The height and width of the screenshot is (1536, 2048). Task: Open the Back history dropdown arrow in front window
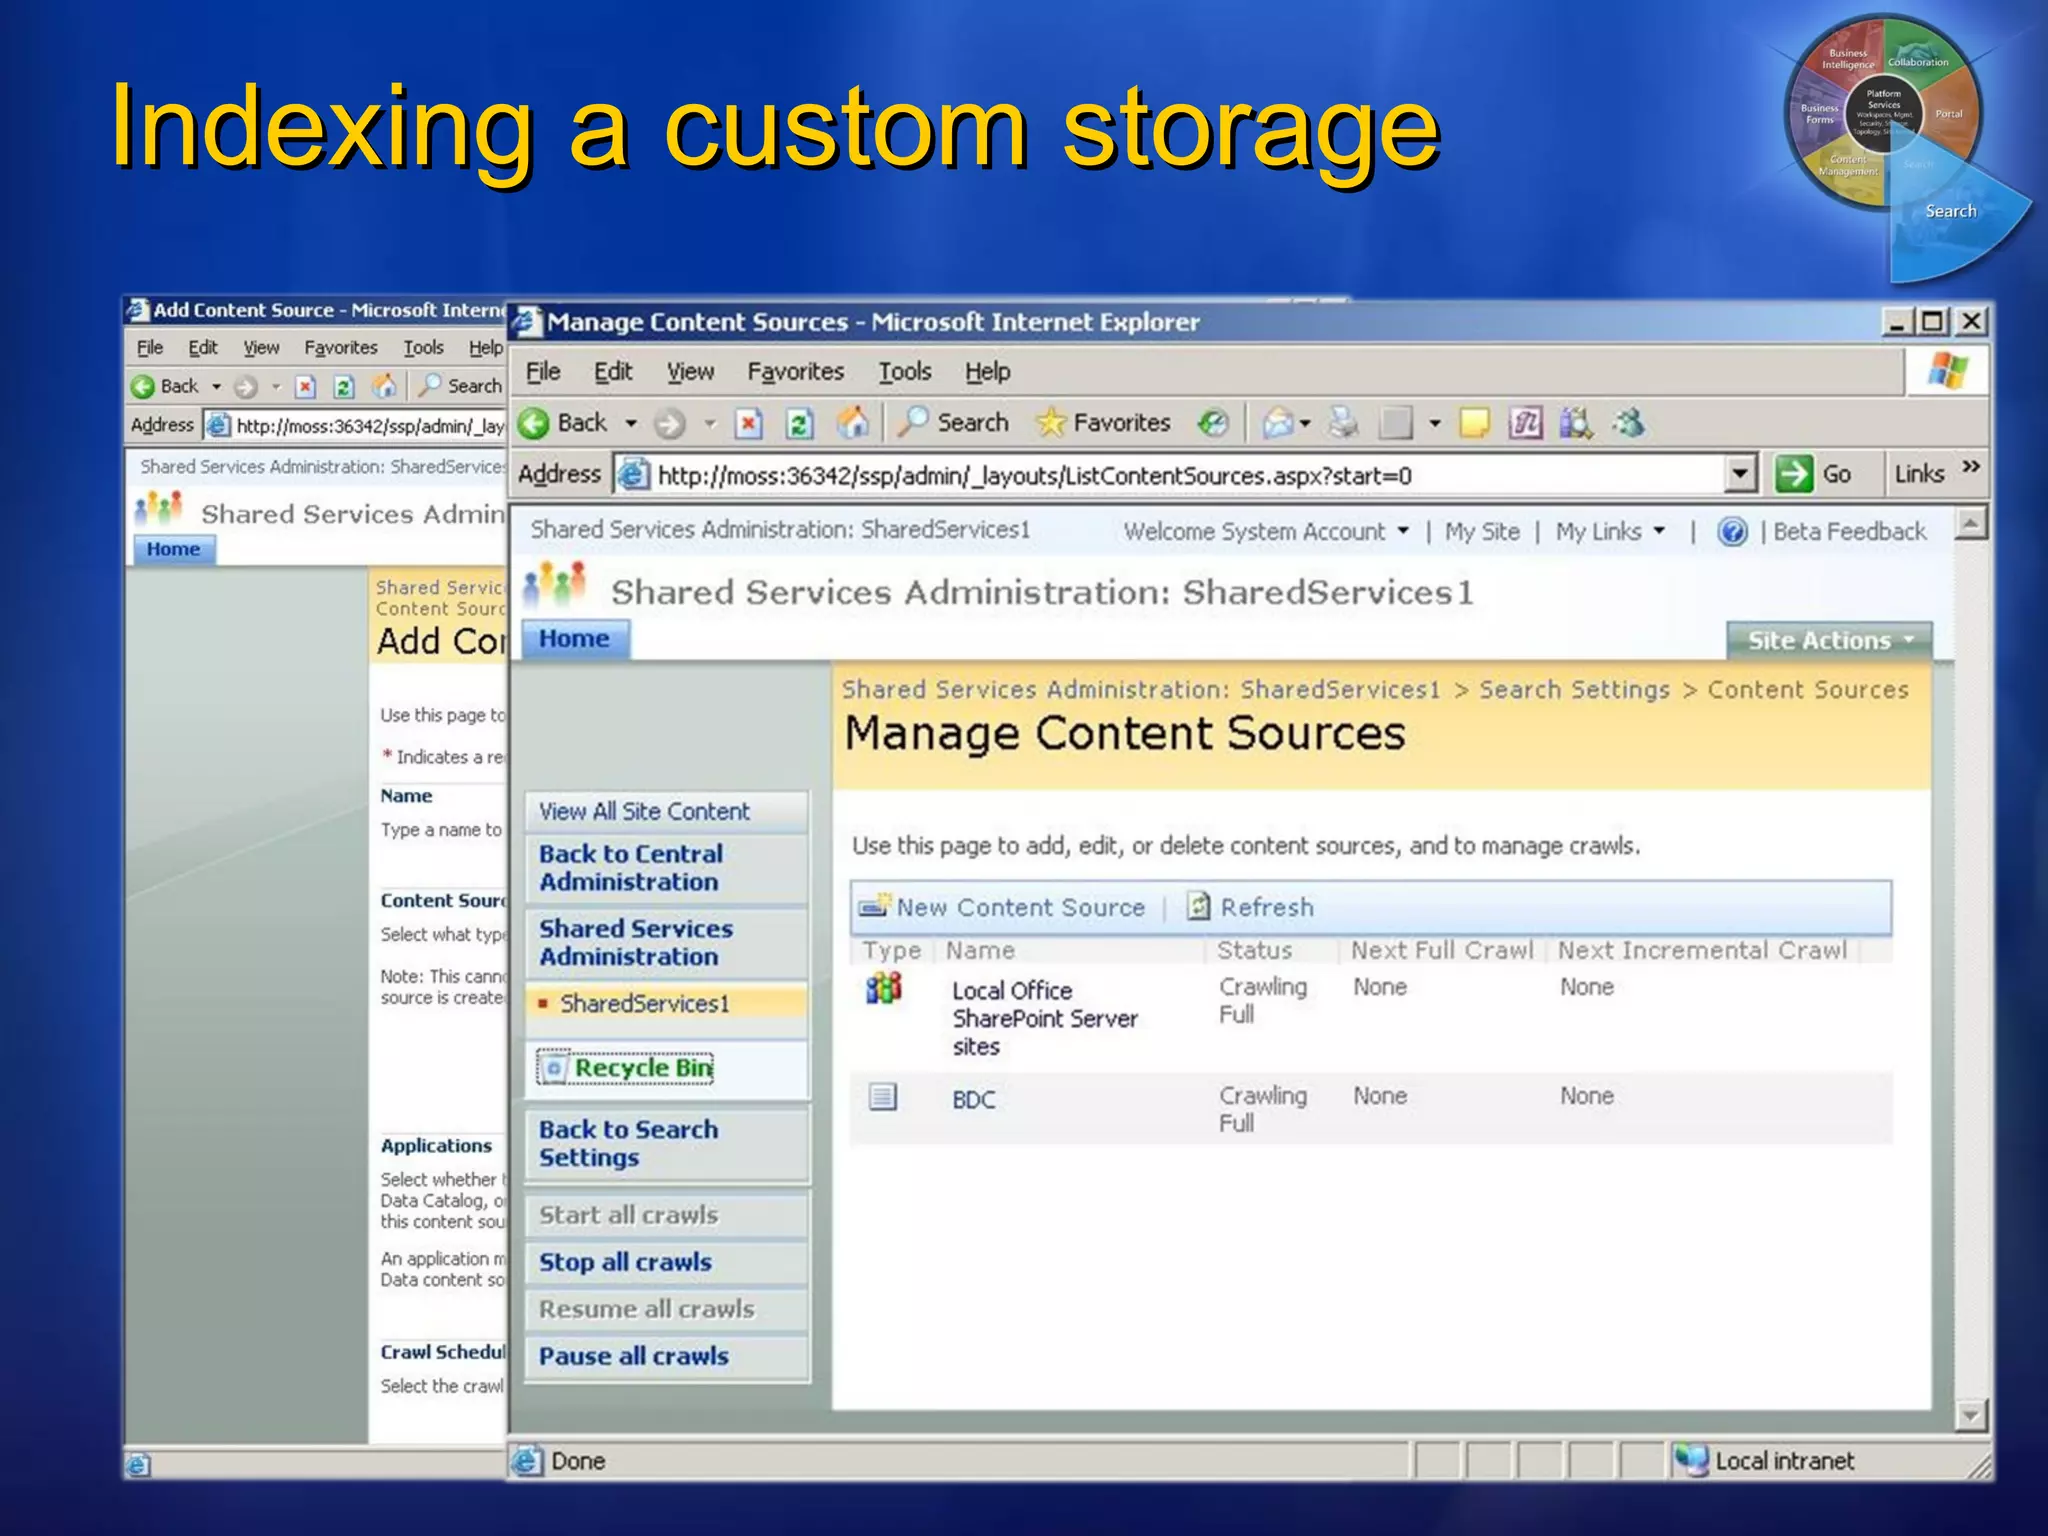point(631,424)
